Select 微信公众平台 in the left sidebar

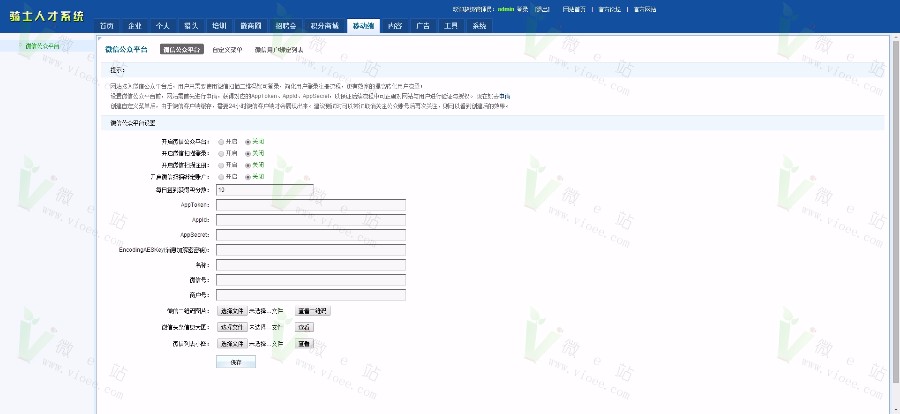pyautogui.click(x=42, y=46)
